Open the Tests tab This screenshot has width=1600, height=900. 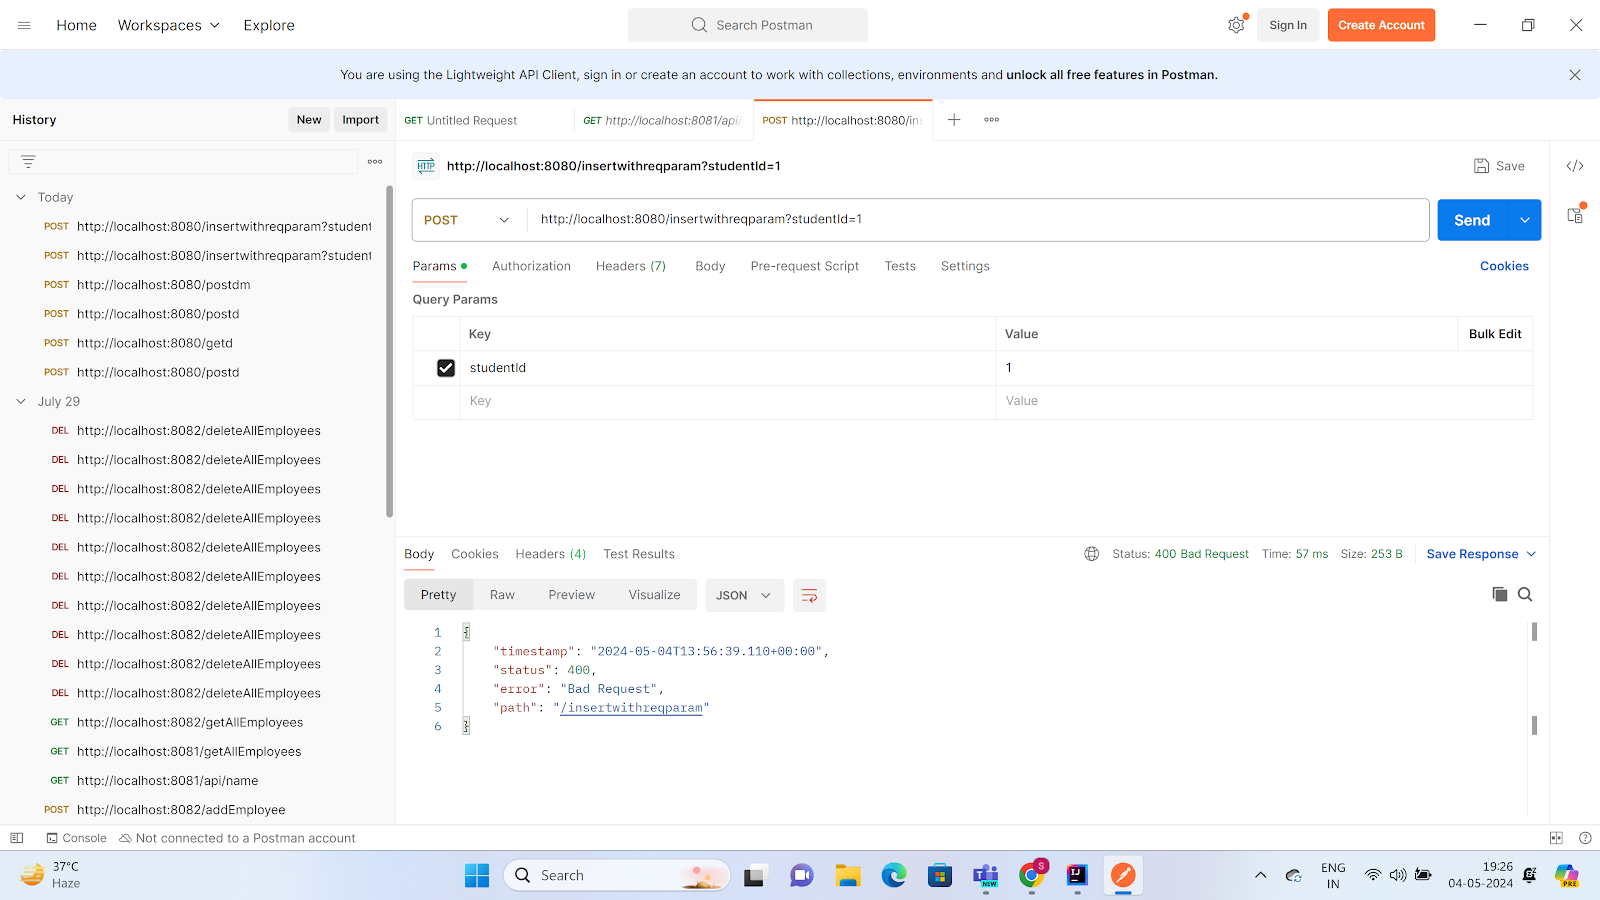pyautogui.click(x=900, y=266)
